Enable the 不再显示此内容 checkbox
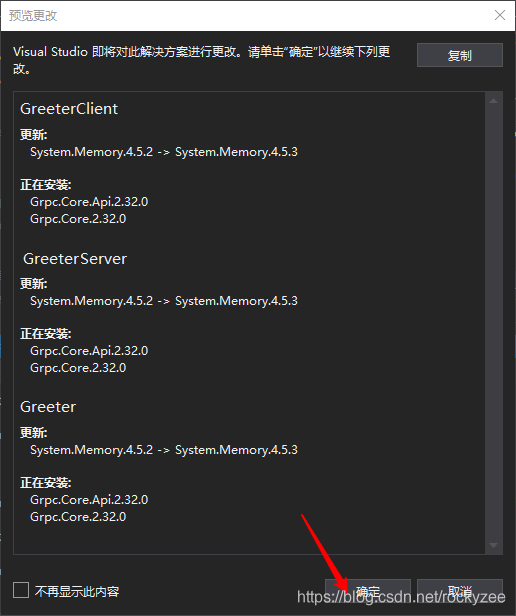 21,590
